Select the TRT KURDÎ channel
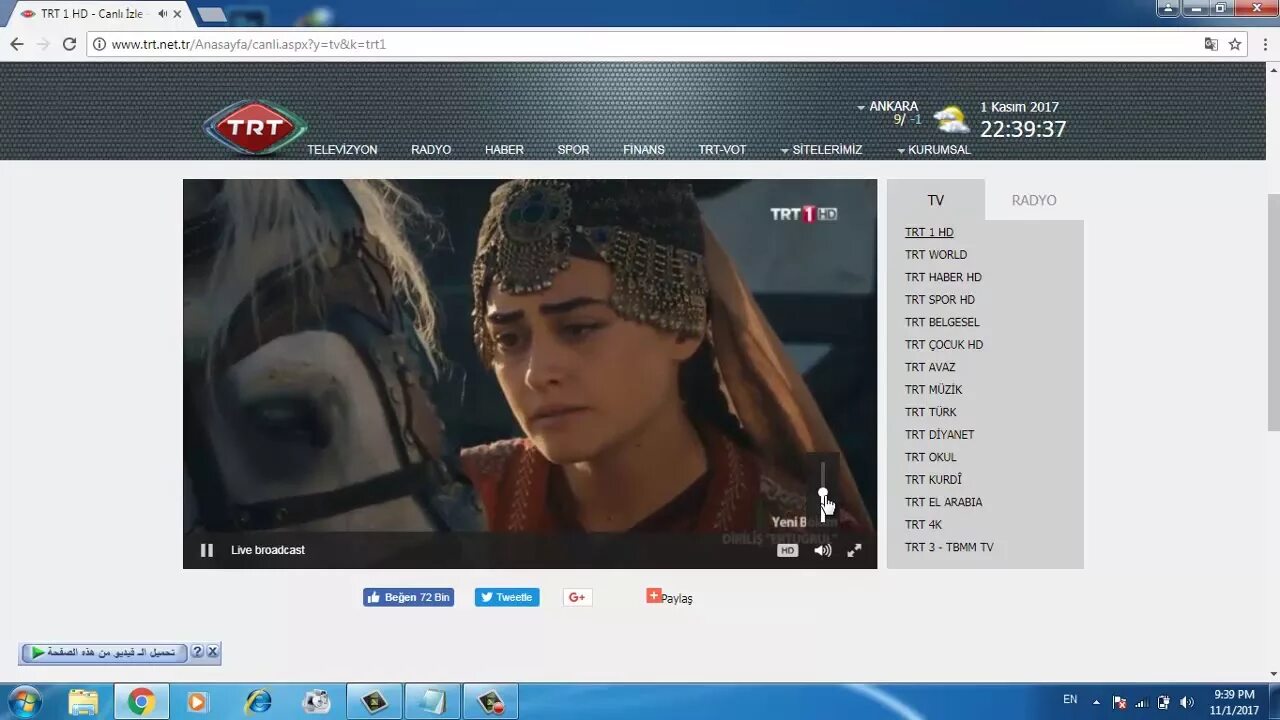This screenshot has height=720, width=1280. pyautogui.click(x=933, y=480)
